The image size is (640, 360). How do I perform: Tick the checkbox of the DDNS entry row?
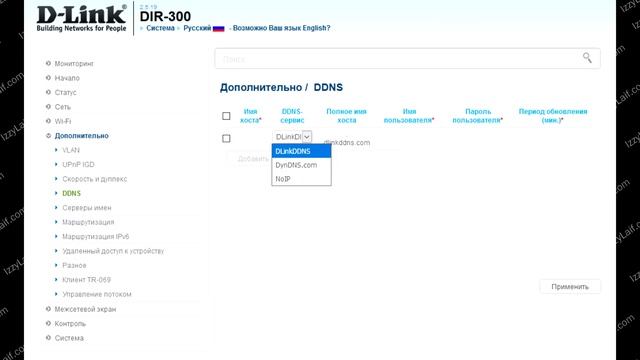(226, 138)
